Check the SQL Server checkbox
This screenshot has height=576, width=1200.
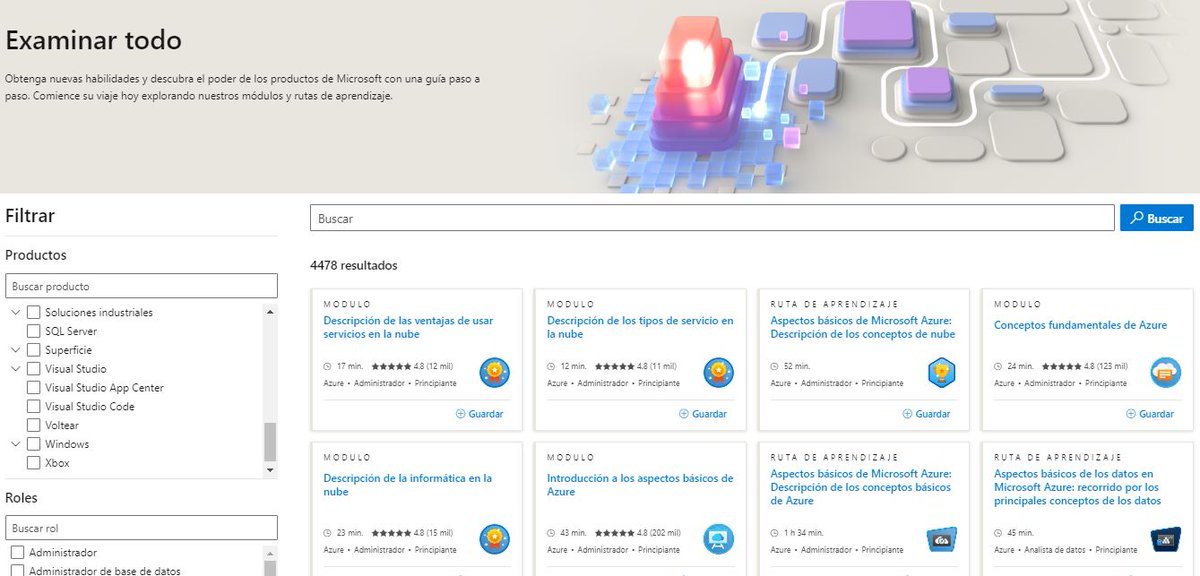pos(34,331)
